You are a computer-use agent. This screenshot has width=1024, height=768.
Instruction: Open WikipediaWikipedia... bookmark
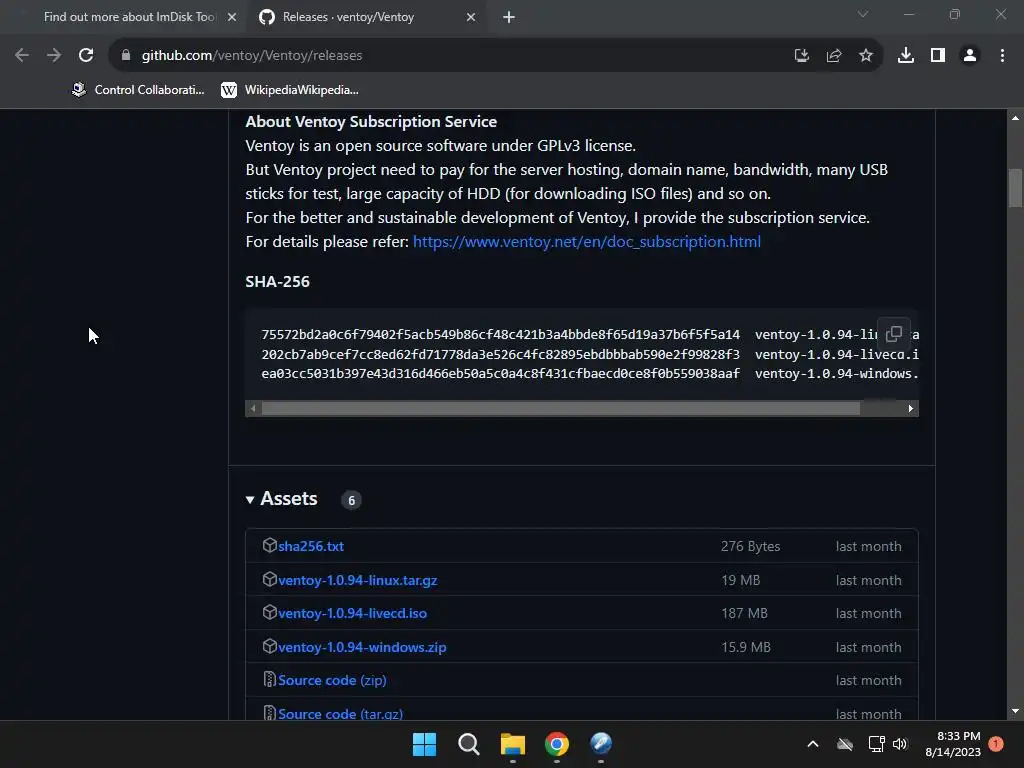point(289,90)
